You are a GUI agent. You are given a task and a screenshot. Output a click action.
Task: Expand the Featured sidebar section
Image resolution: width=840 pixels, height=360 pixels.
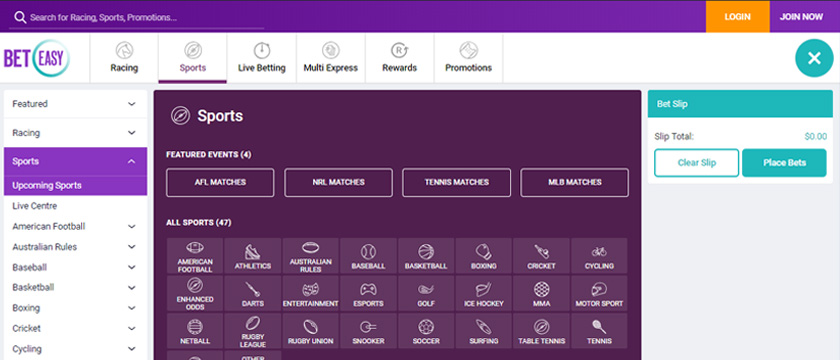point(75,104)
